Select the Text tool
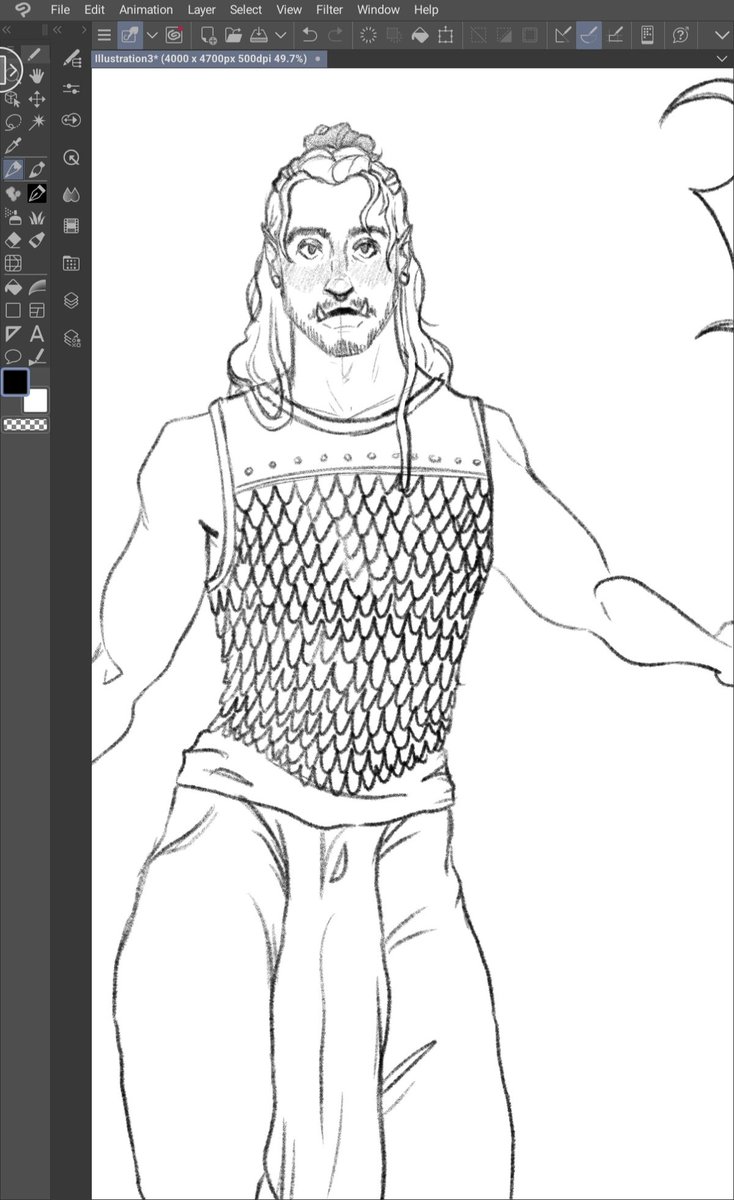 pos(37,334)
